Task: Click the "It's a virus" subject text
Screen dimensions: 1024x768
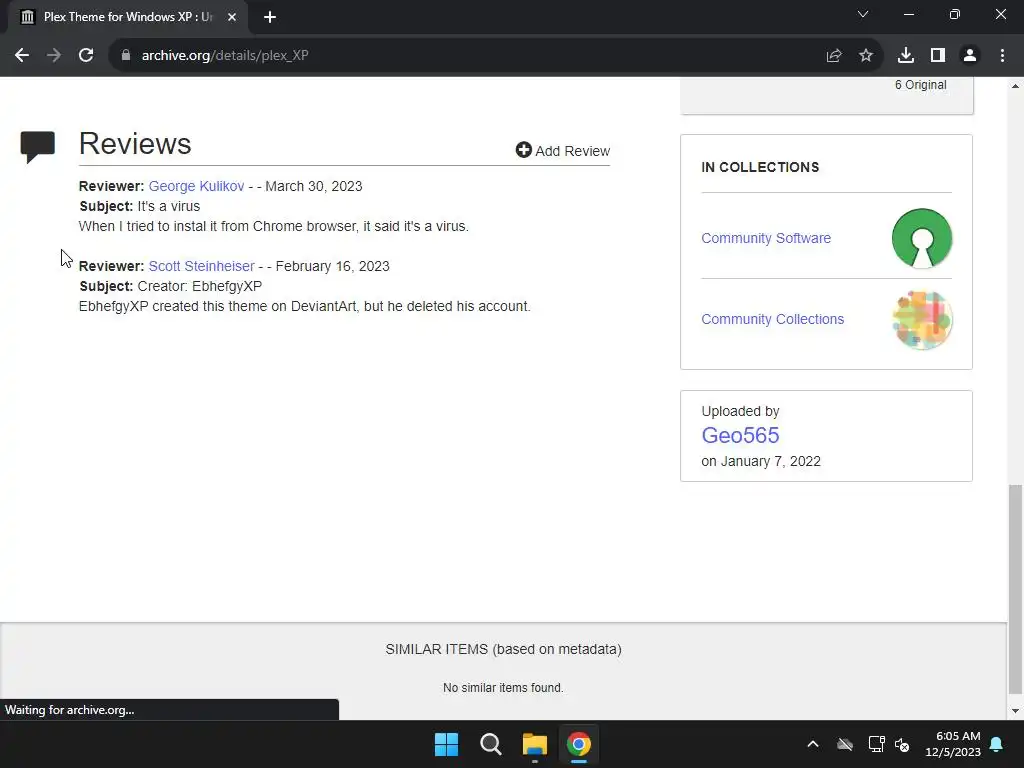Action: tap(168, 206)
